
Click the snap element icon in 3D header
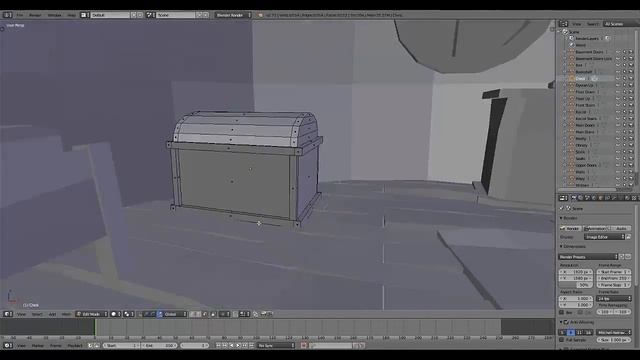244,314
